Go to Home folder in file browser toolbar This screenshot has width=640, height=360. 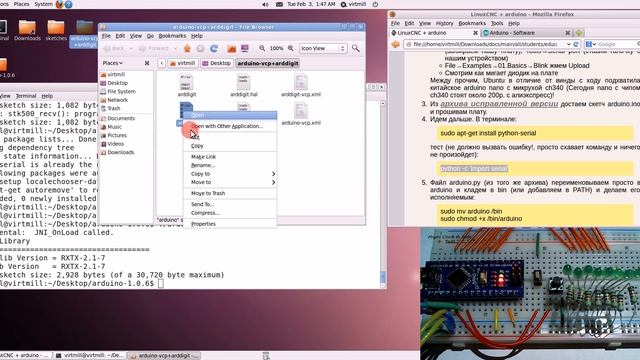pos(187,48)
